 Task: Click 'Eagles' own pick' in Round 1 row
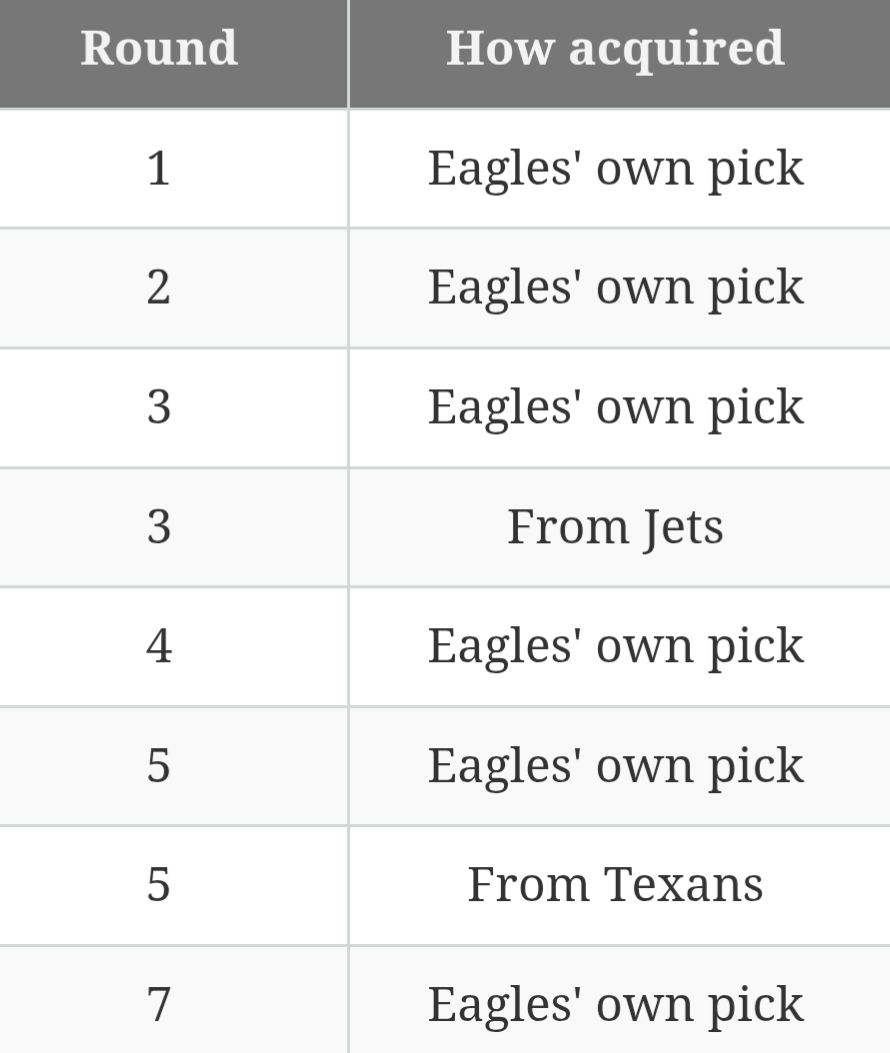point(615,168)
